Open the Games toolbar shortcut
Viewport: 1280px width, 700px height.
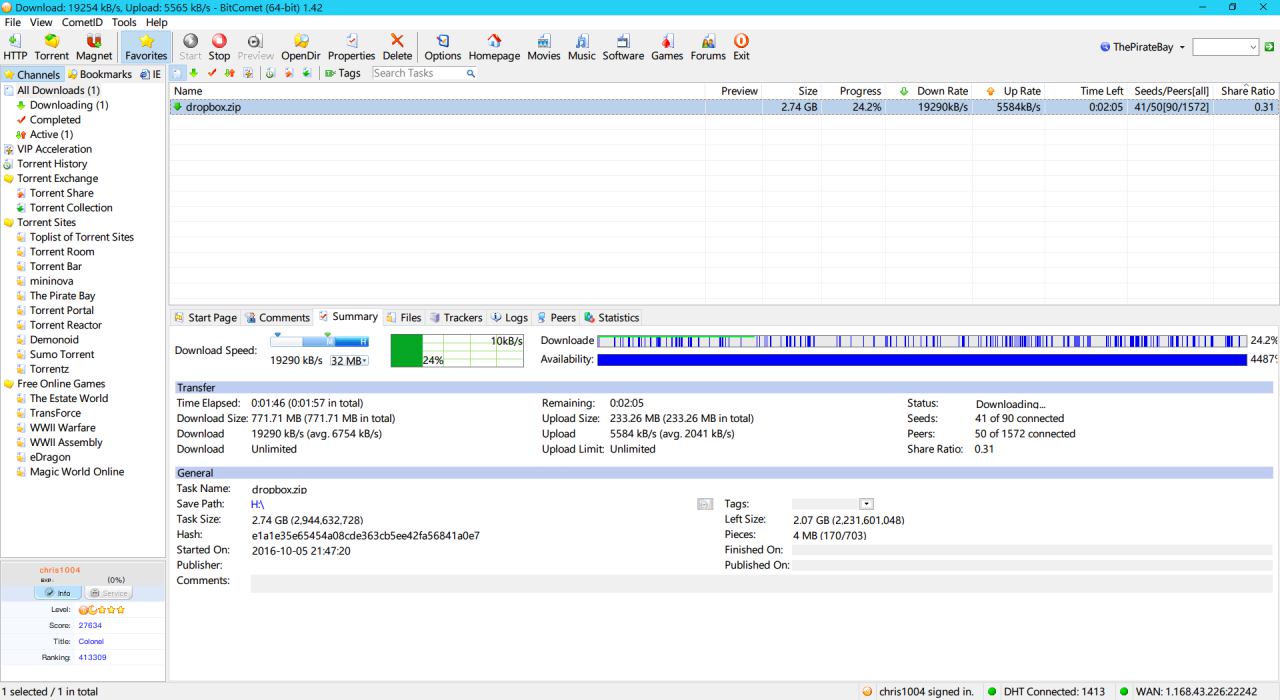coord(667,46)
